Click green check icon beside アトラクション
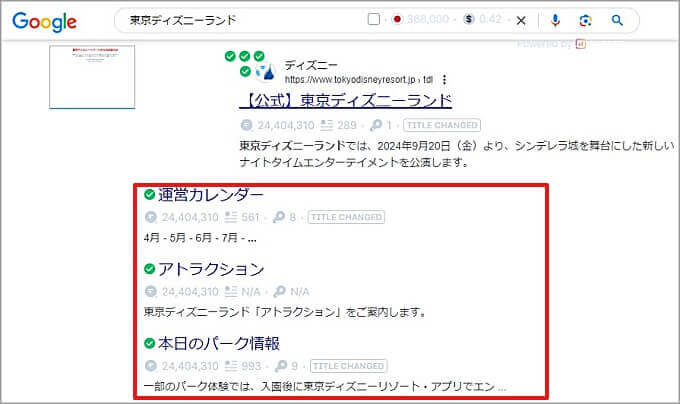The width and height of the screenshot is (680, 404). click(x=150, y=269)
